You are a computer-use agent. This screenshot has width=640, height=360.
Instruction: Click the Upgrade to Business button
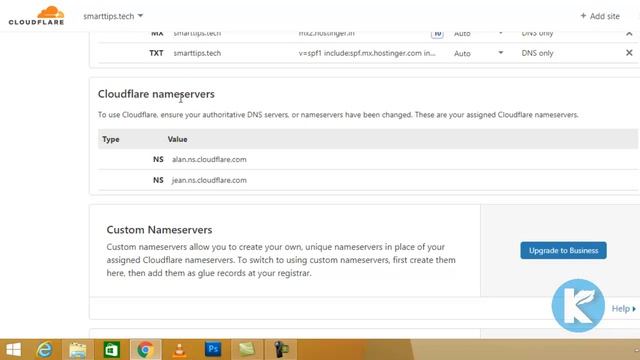pyautogui.click(x=563, y=250)
